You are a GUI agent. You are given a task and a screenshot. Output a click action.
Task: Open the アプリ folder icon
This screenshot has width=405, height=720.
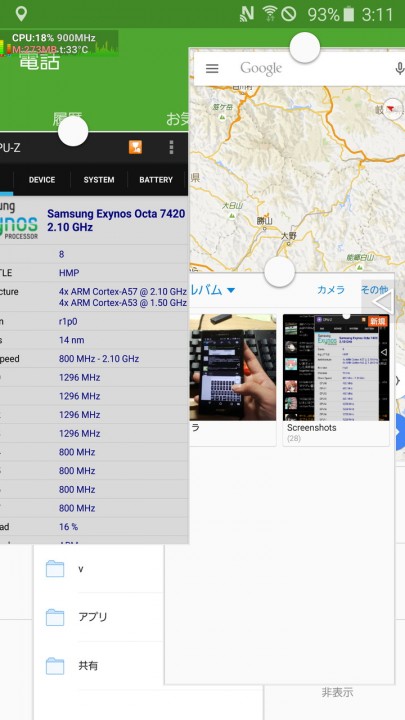click(55, 617)
